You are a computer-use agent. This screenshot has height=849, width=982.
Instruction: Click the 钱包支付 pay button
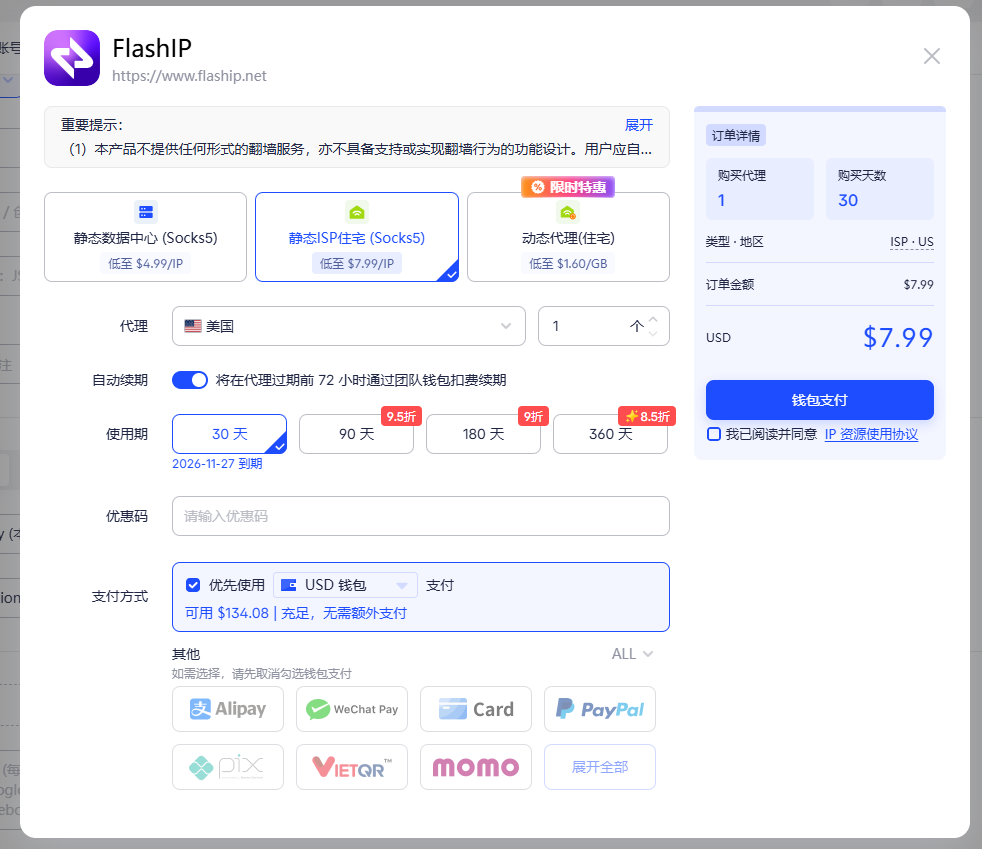(820, 400)
